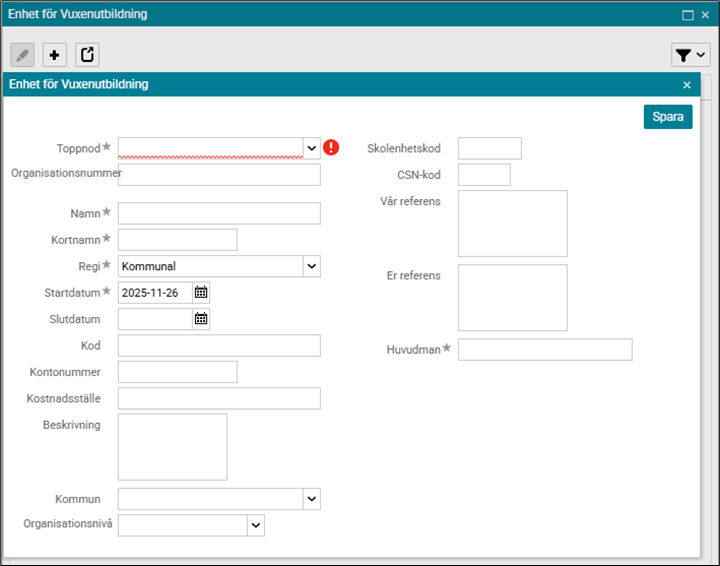Open the Regi dropdown showing Kommunal

(x=311, y=266)
